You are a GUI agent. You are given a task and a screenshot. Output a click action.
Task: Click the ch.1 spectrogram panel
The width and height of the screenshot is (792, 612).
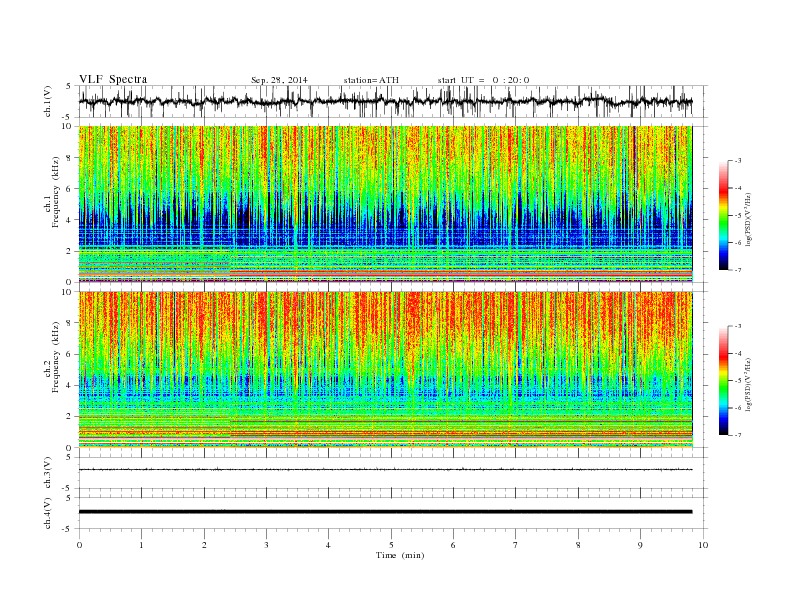point(385,204)
